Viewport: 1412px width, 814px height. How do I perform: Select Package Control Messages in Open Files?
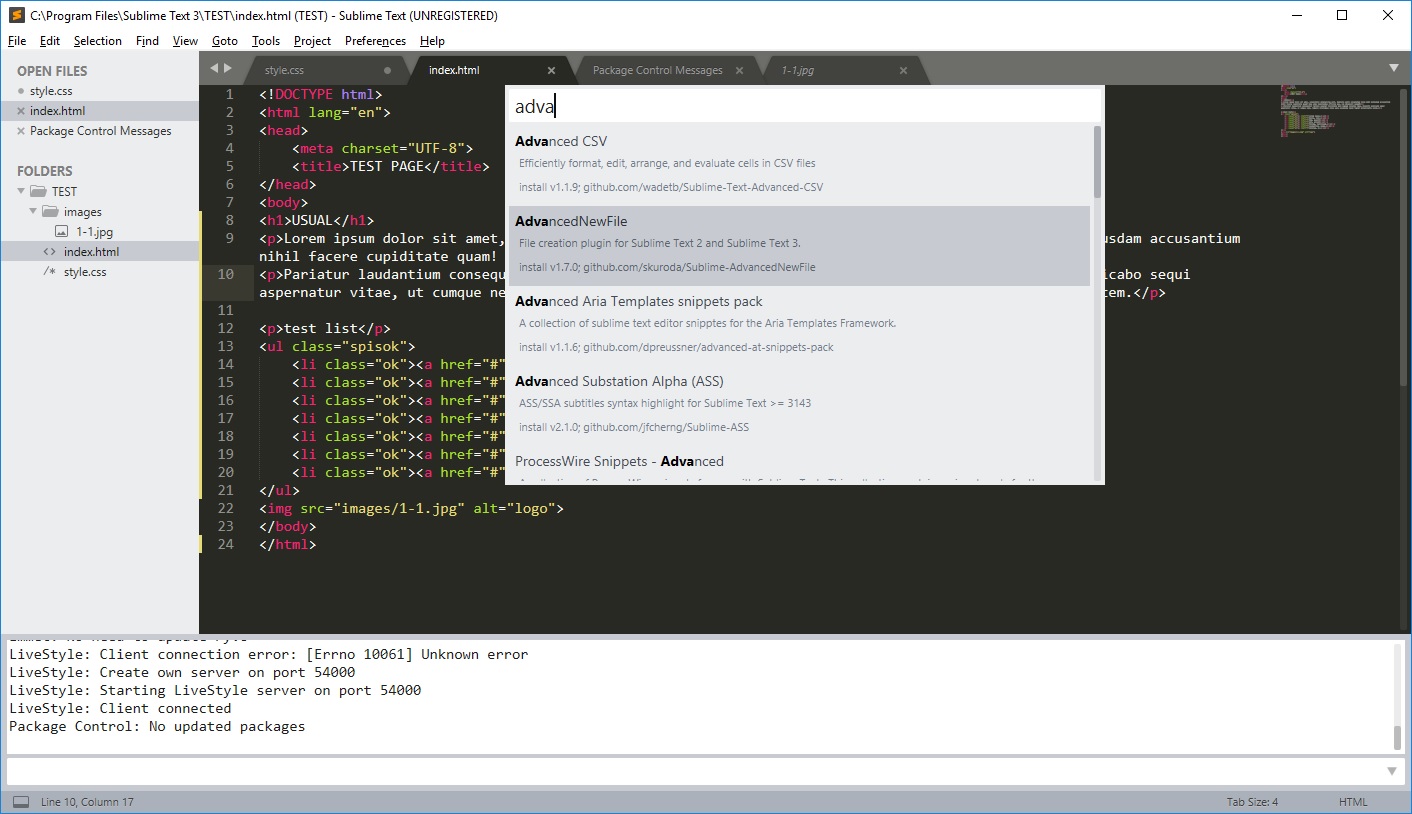point(100,131)
